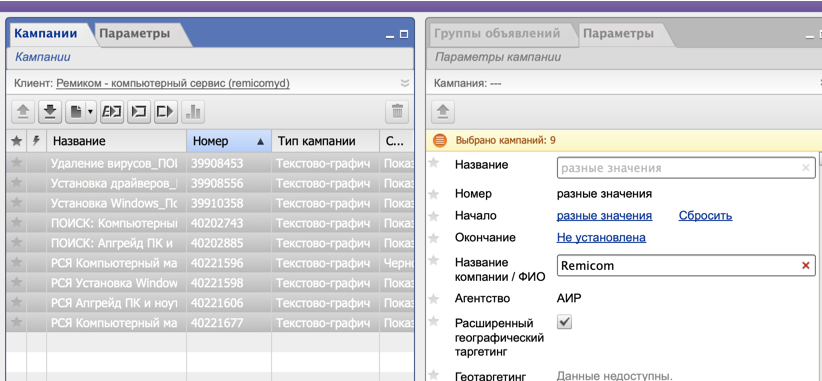Star the campaign row numbered 40221677
Screen dimensions: 822x381
click(16, 322)
